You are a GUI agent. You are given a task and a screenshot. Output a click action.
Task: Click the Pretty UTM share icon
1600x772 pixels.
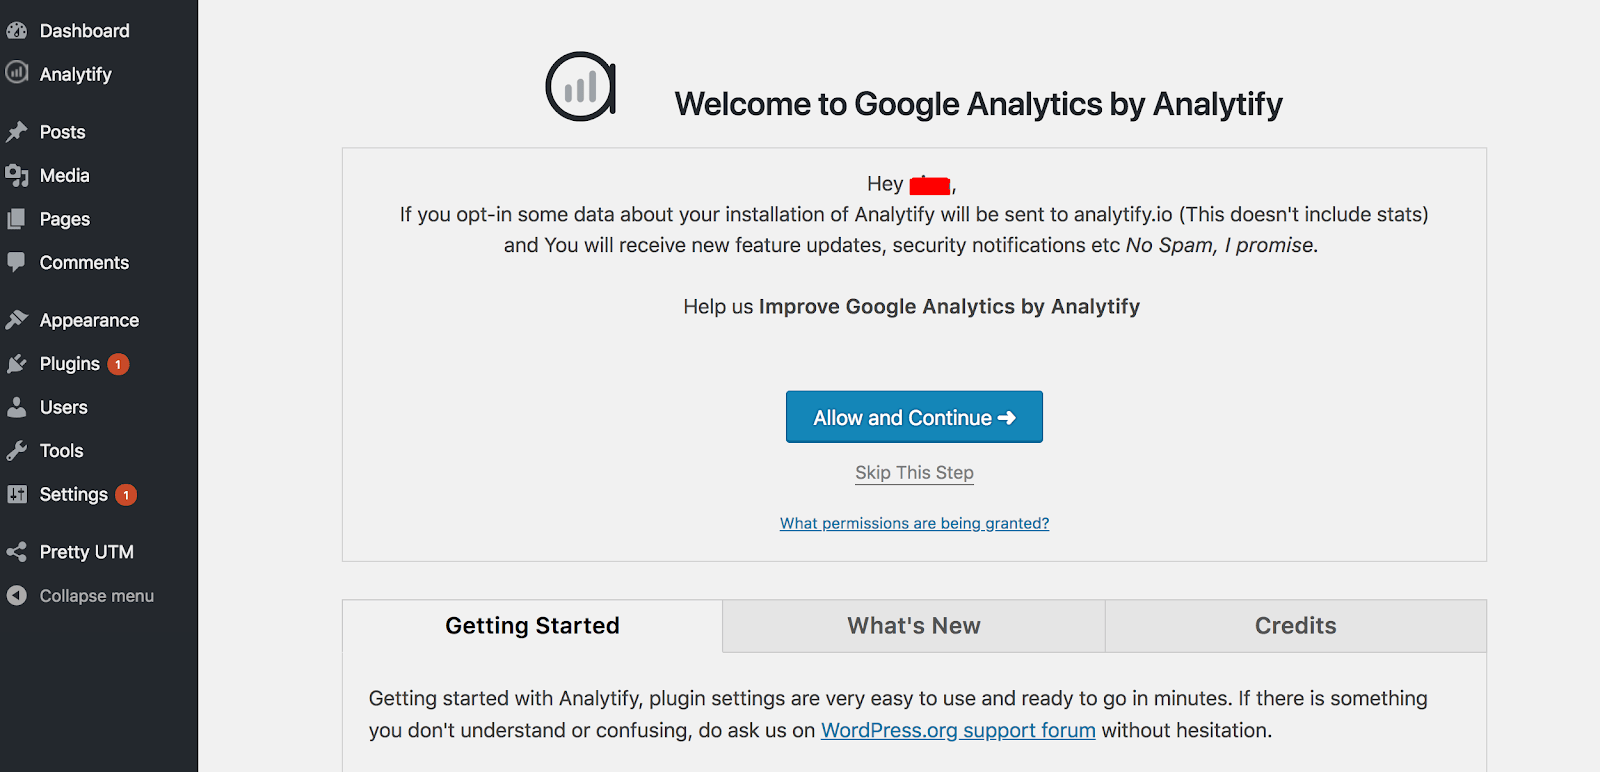(18, 551)
